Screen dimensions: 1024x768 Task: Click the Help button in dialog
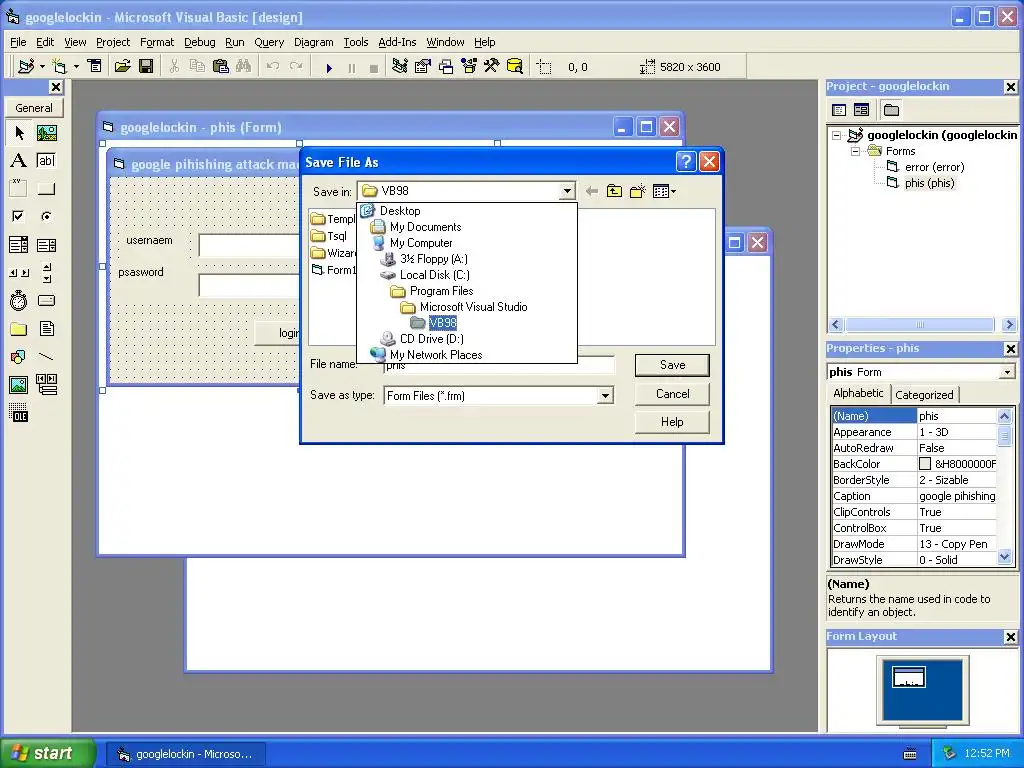(x=672, y=422)
